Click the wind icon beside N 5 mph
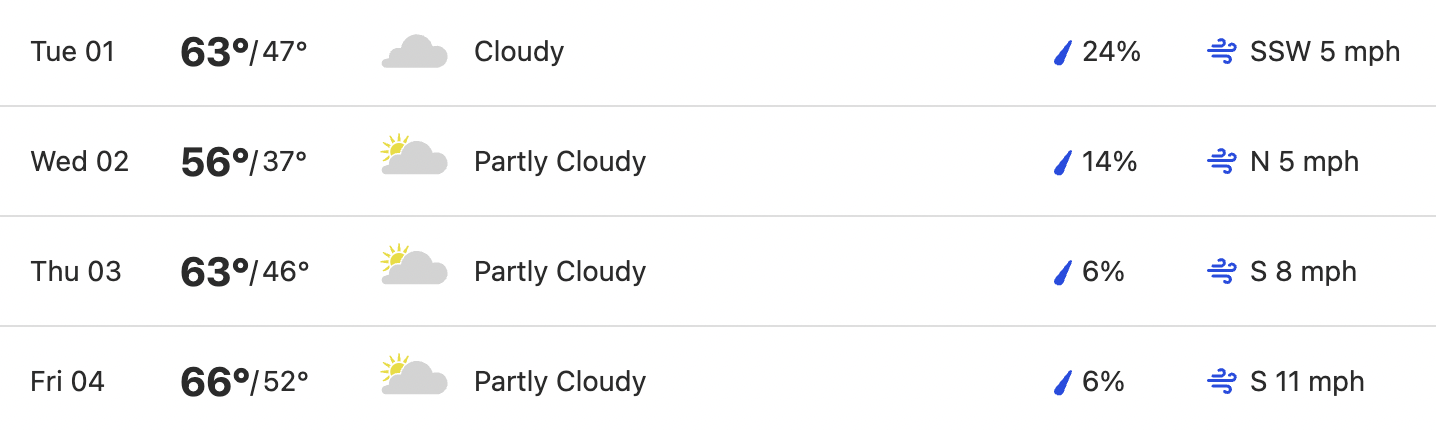 tap(1221, 162)
